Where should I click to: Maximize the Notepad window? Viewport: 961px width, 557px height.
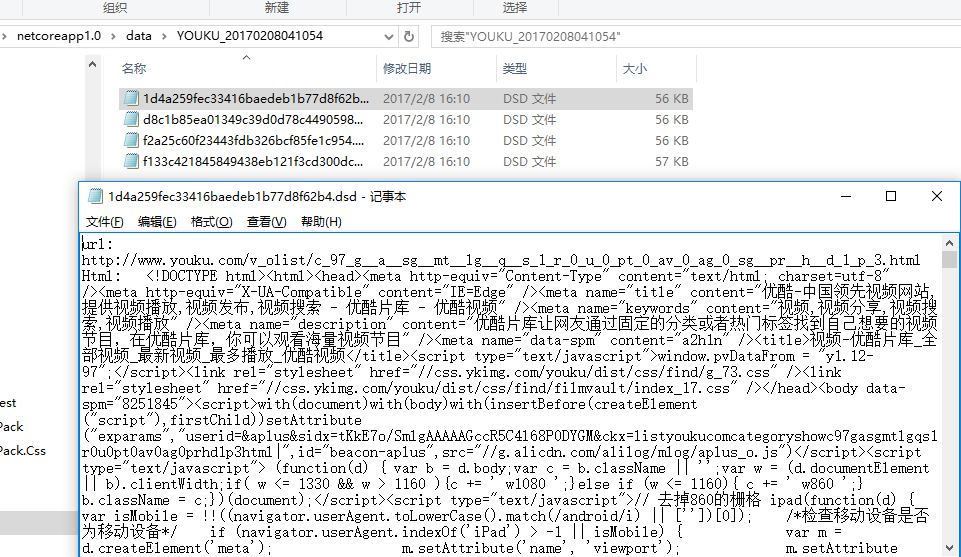click(x=891, y=196)
